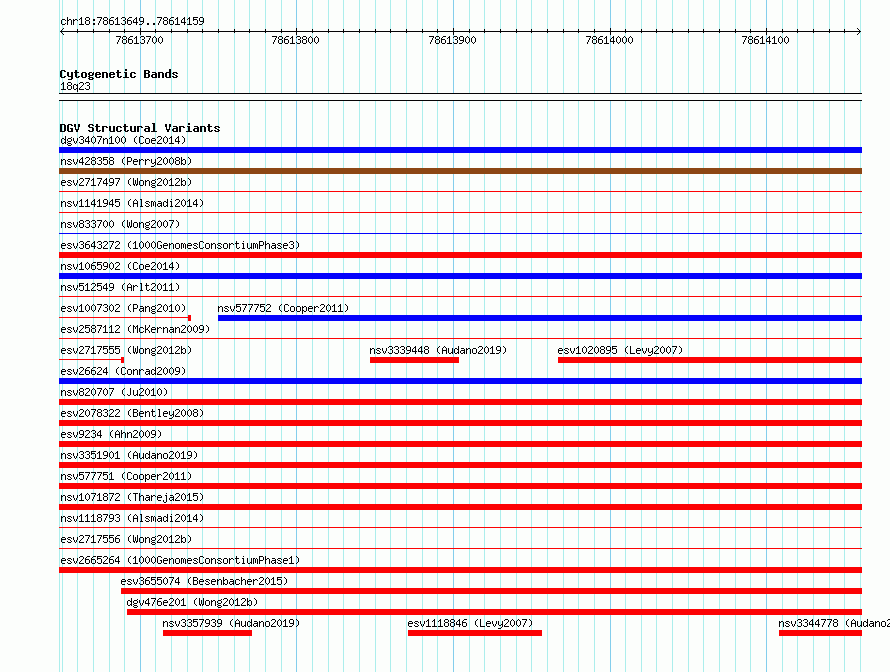The height and width of the screenshot is (672, 890).
Task: Click the red esv1020895 (Levy2007) bar
Action: (710, 360)
